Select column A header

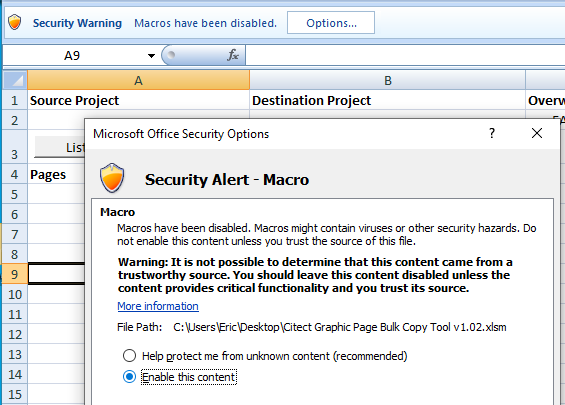pos(138,80)
